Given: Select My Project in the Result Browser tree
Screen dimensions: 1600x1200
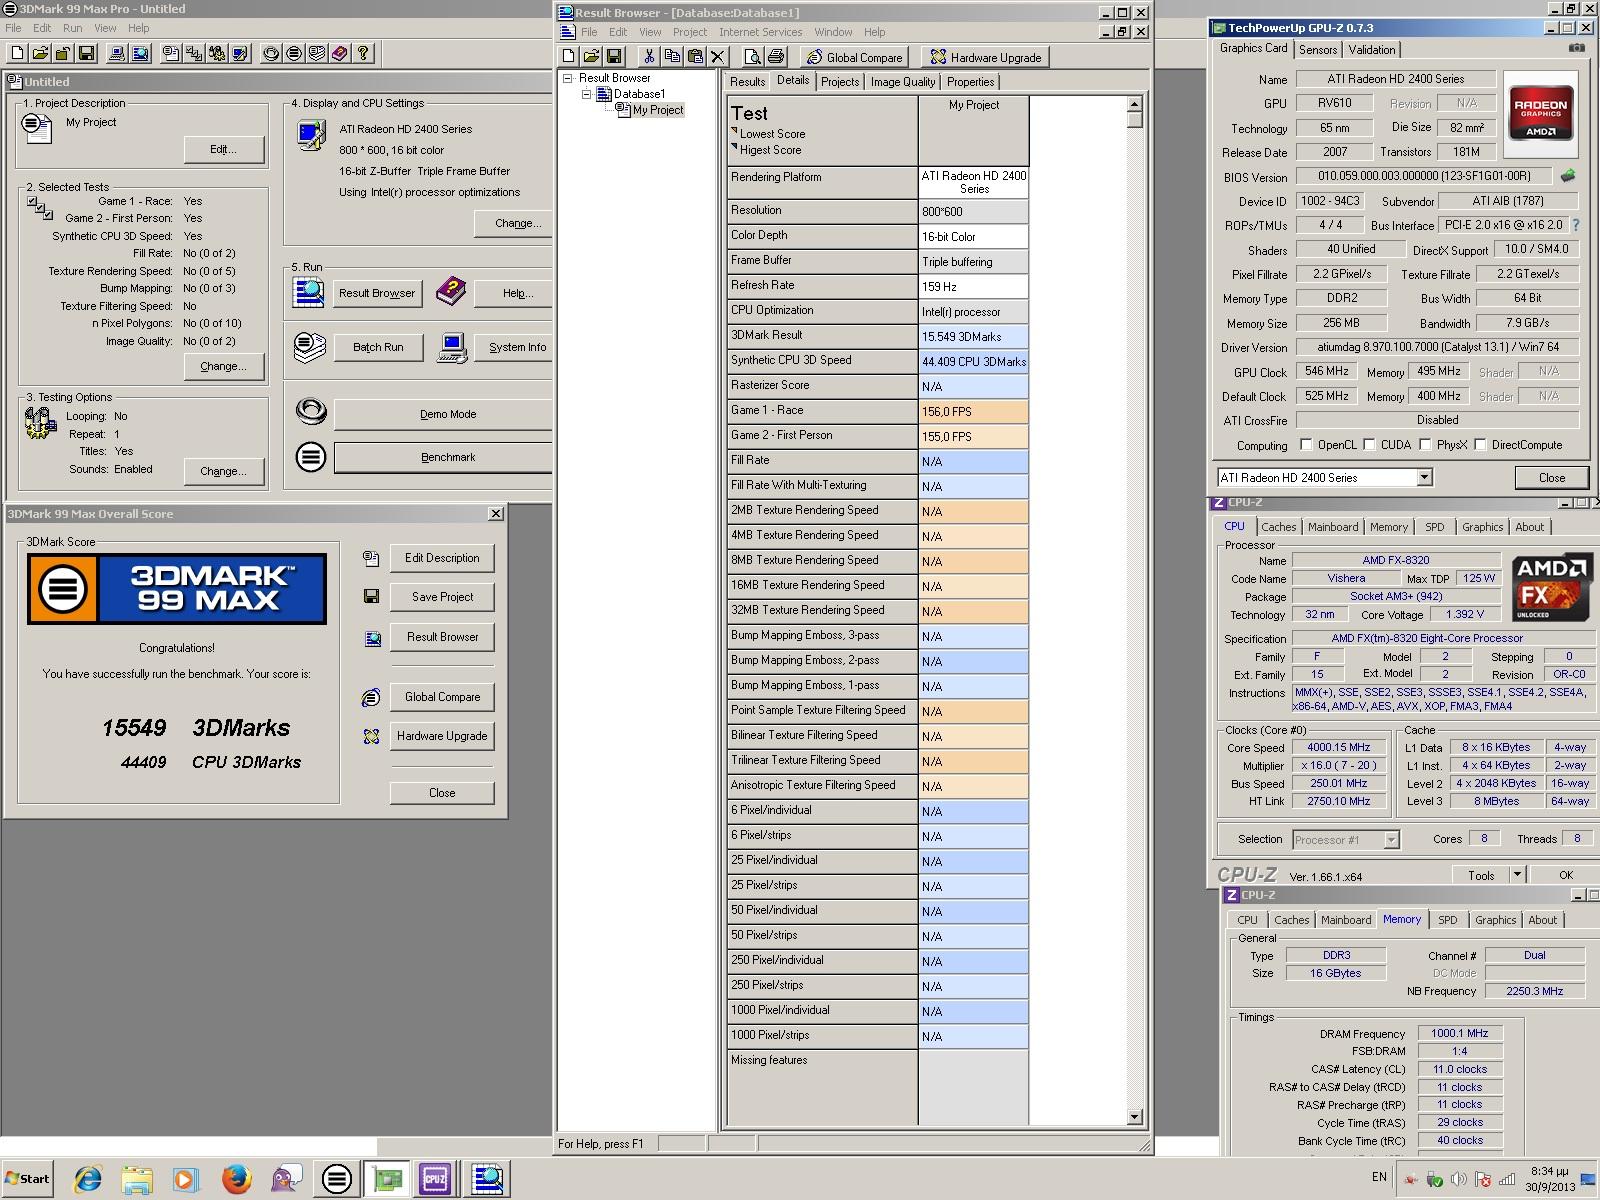Looking at the screenshot, I should point(657,110).
